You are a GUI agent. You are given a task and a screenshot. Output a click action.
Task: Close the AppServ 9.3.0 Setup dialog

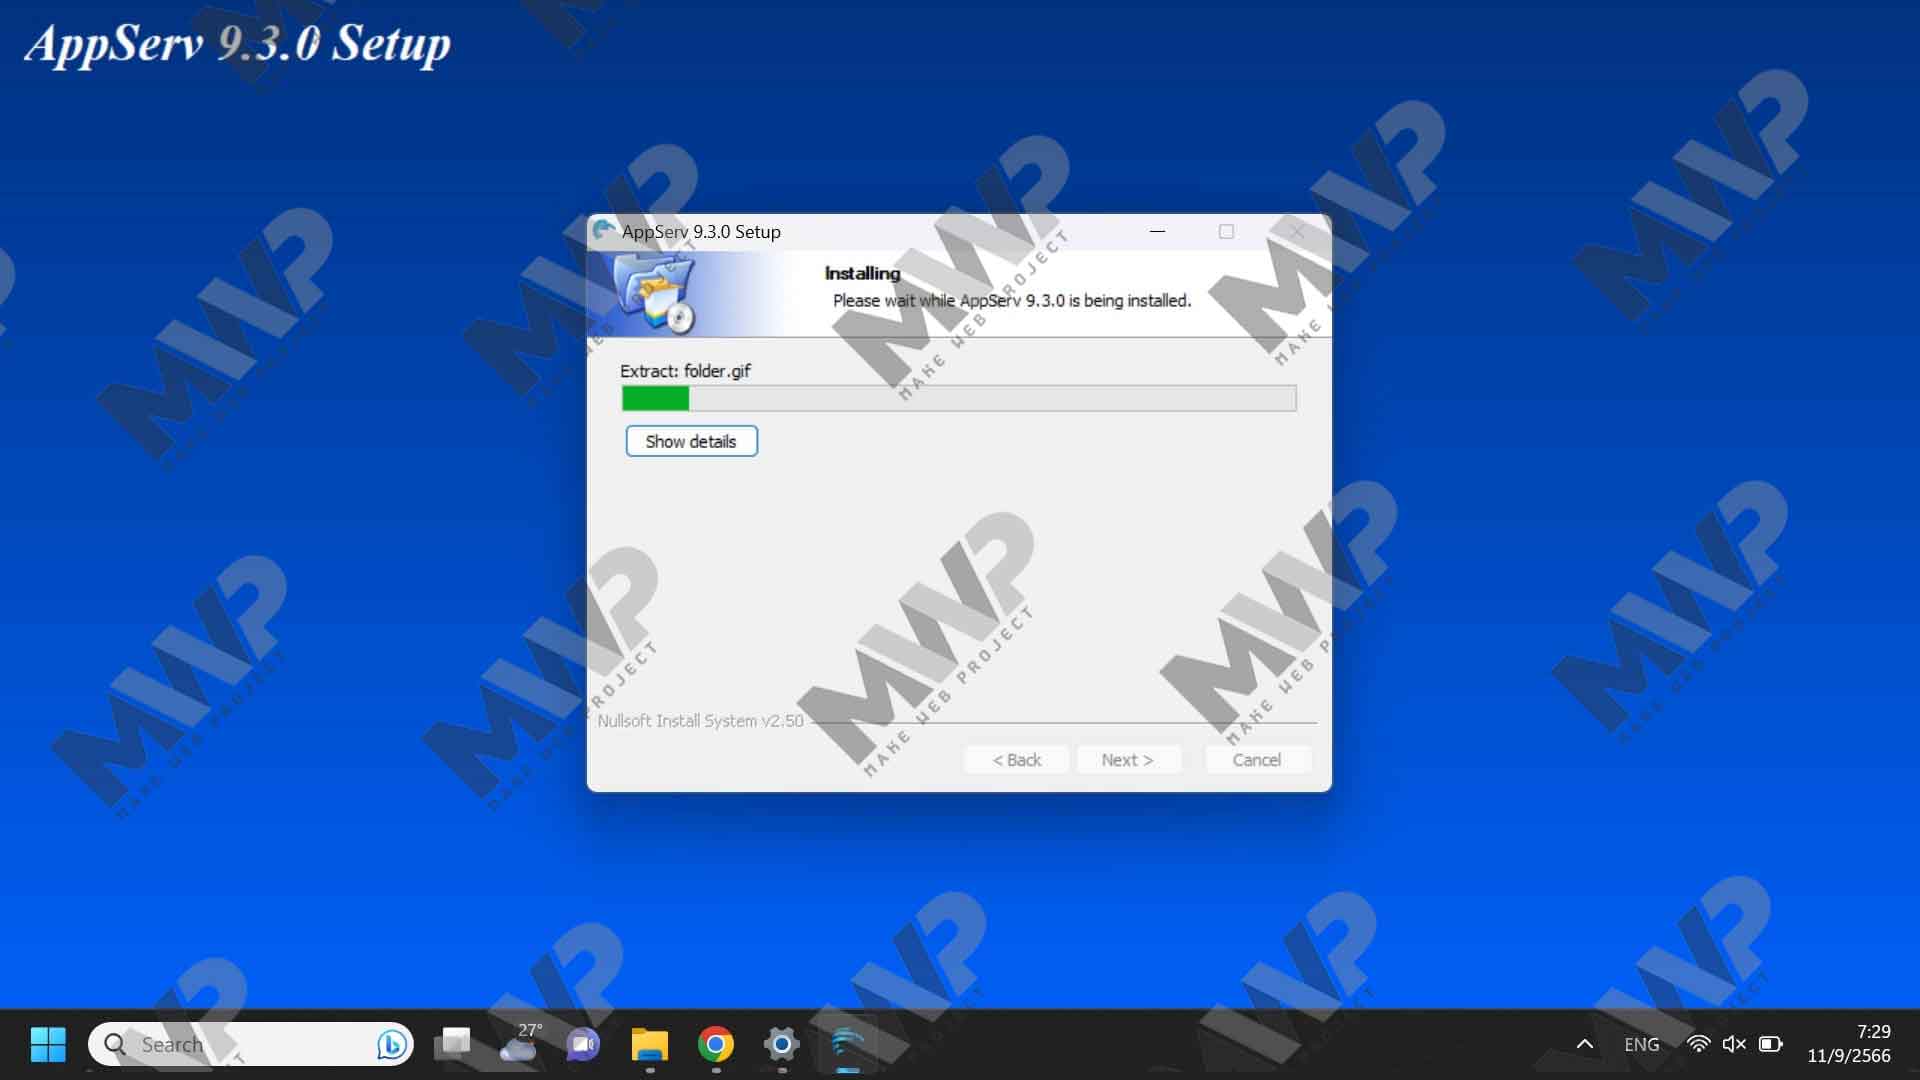[1296, 231]
